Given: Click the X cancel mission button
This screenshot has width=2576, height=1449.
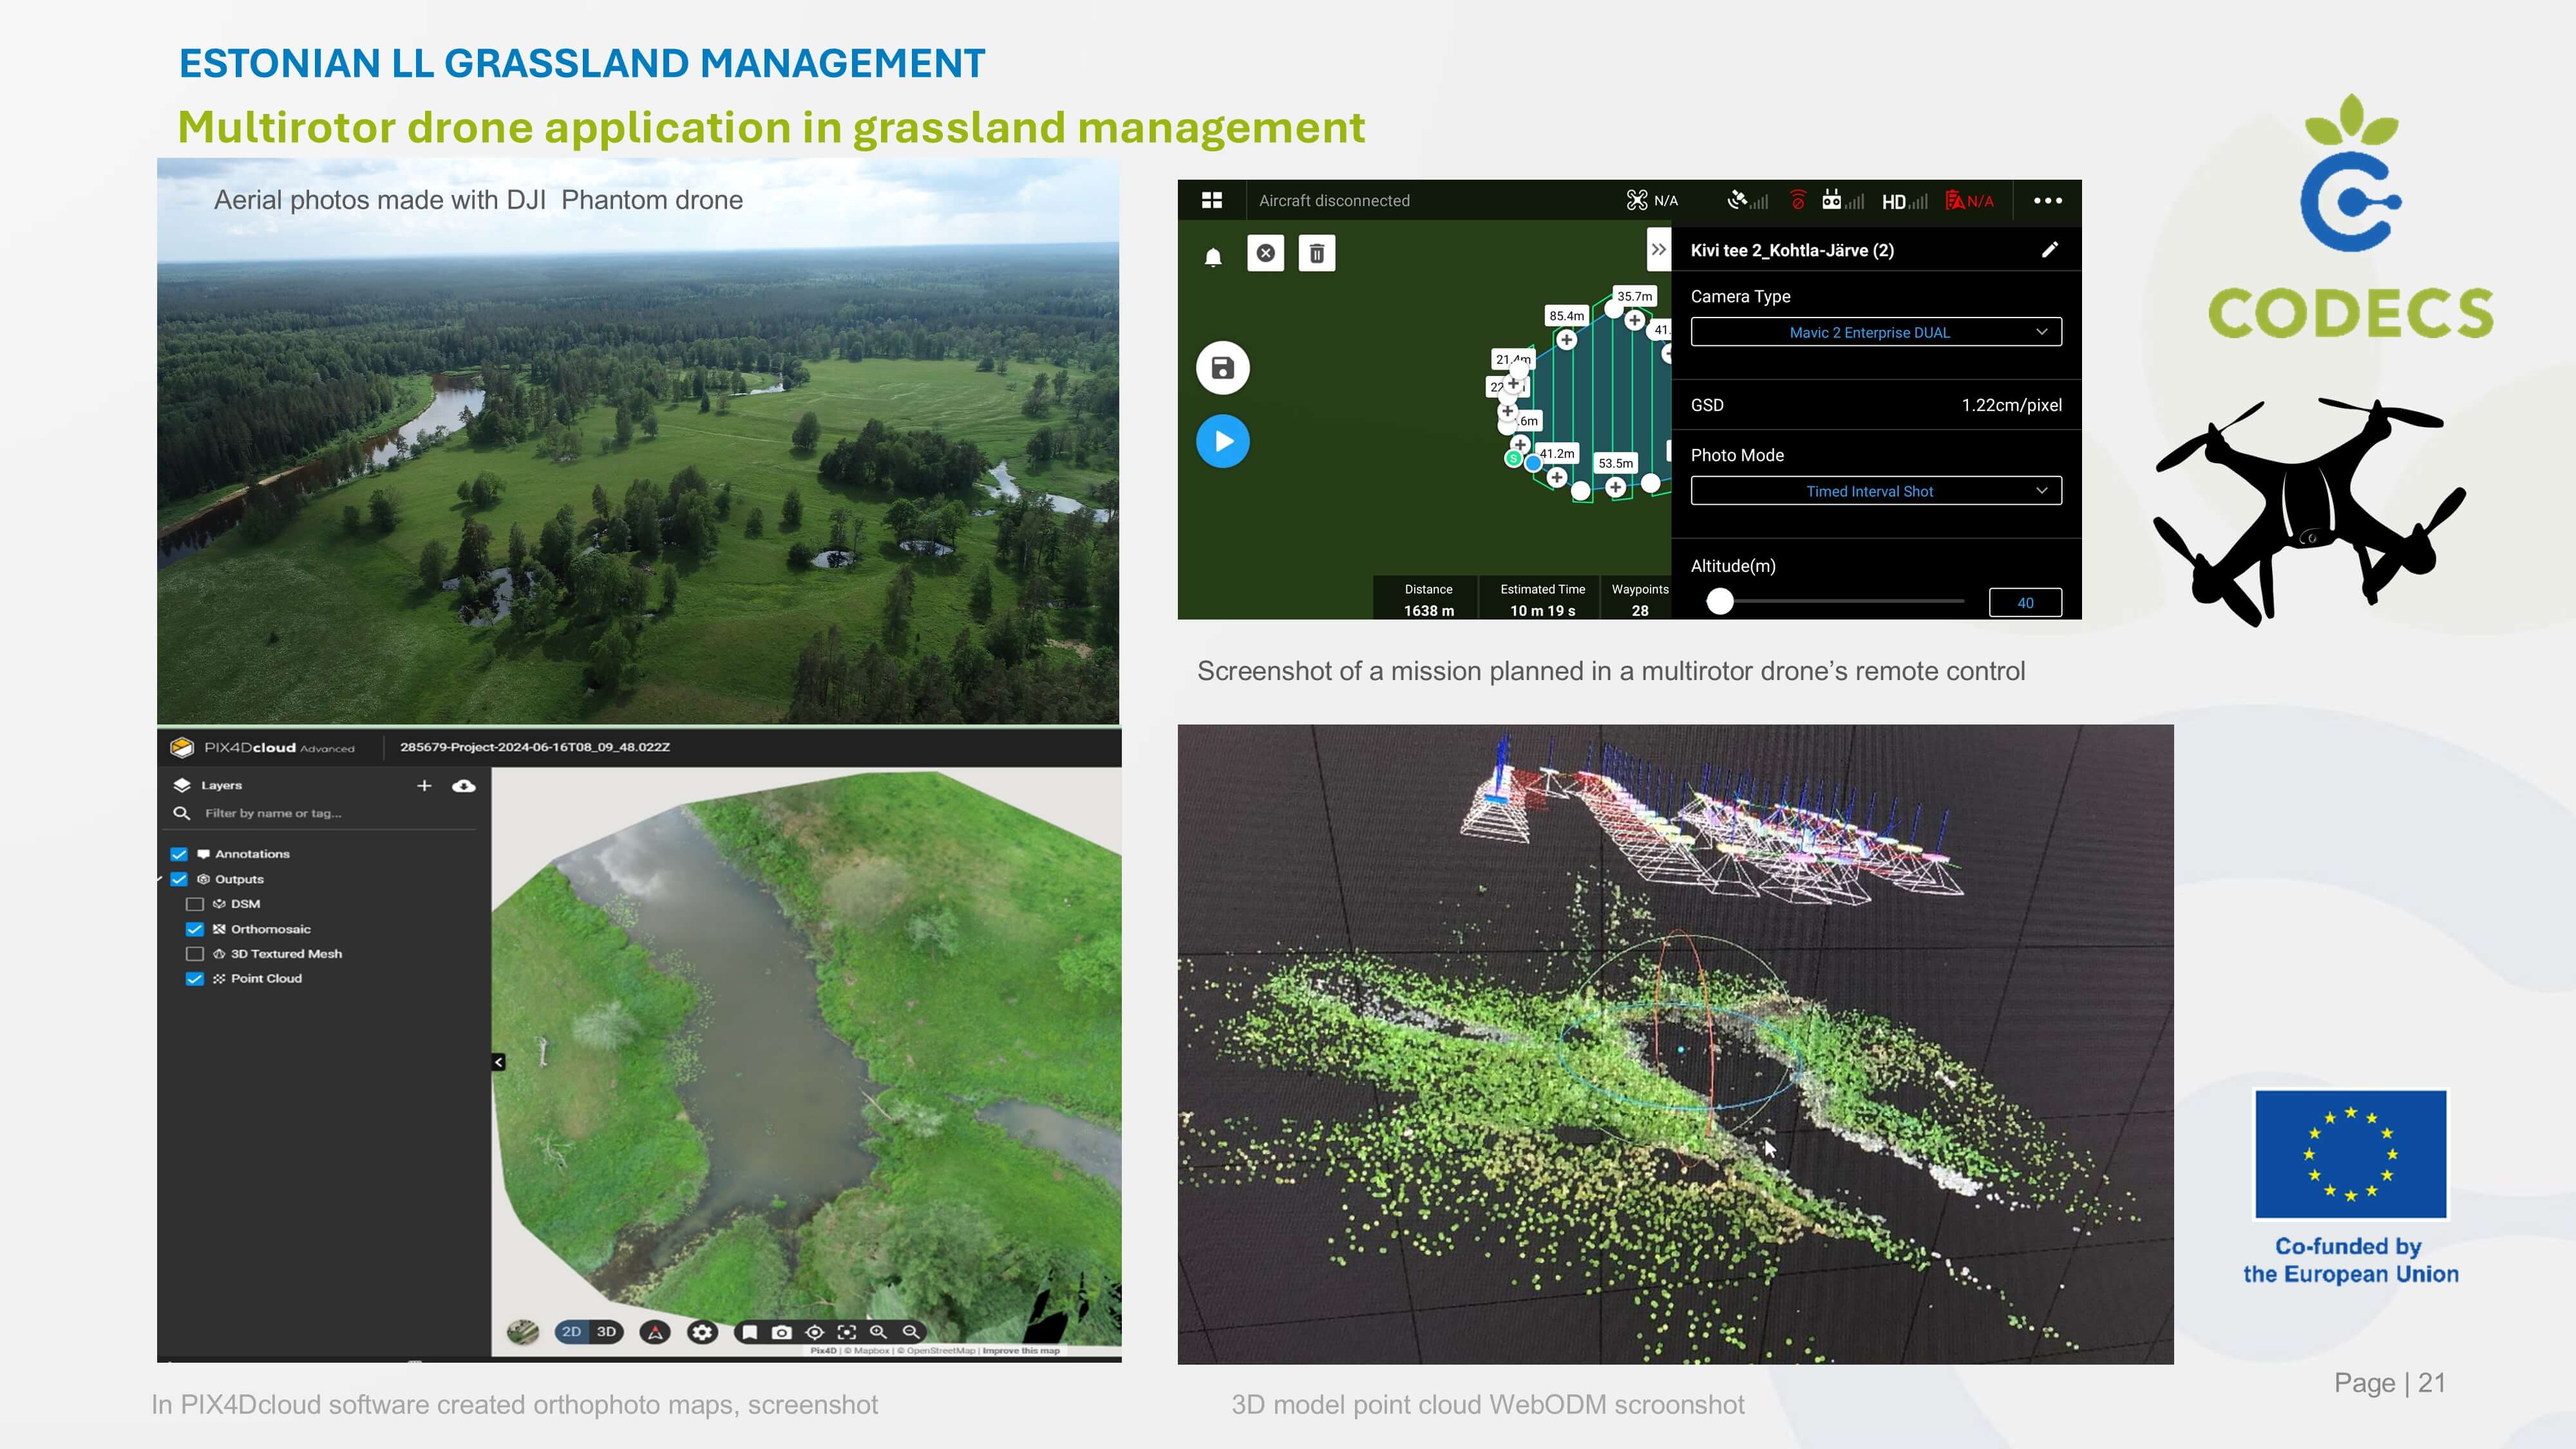Looking at the screenshot, I should [1265, 253].
